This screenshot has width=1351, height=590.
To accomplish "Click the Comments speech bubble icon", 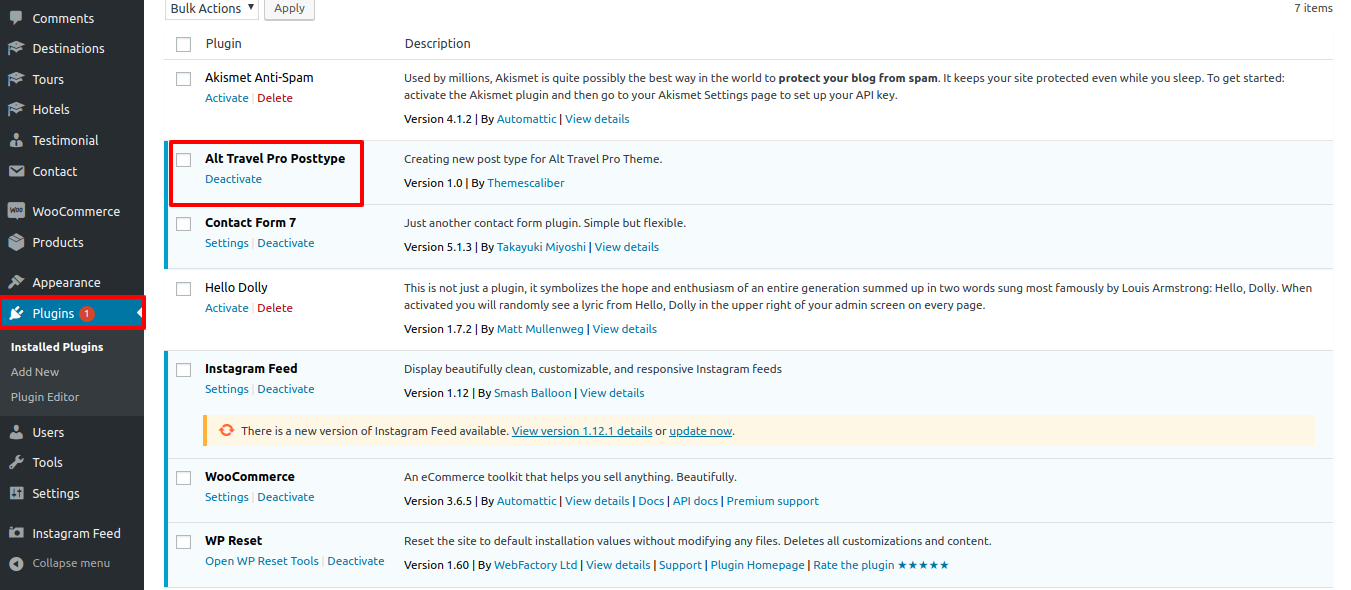I will click(16, 18).
